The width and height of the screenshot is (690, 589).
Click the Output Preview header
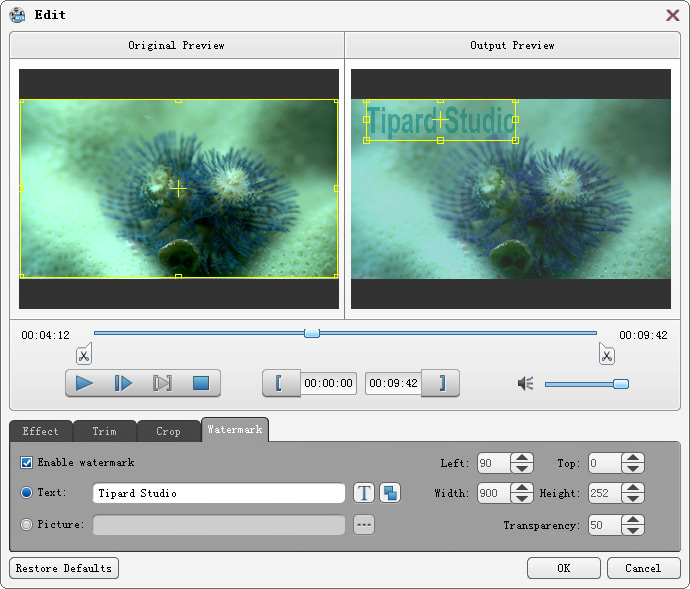512,45
